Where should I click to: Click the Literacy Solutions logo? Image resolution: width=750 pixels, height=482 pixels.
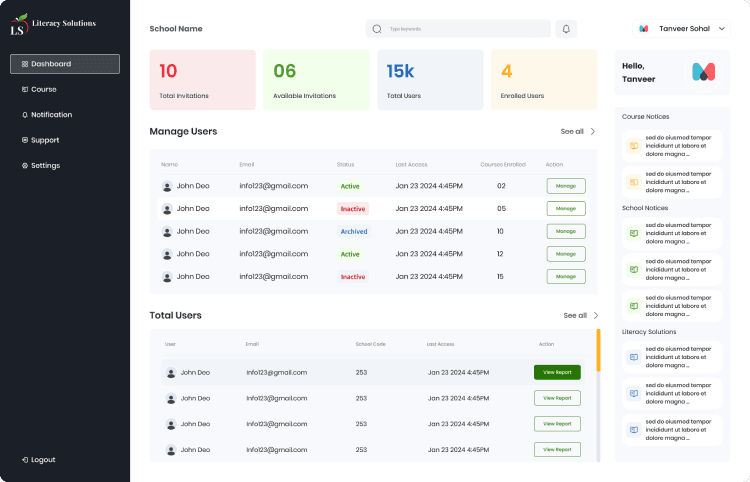(53, 24)
